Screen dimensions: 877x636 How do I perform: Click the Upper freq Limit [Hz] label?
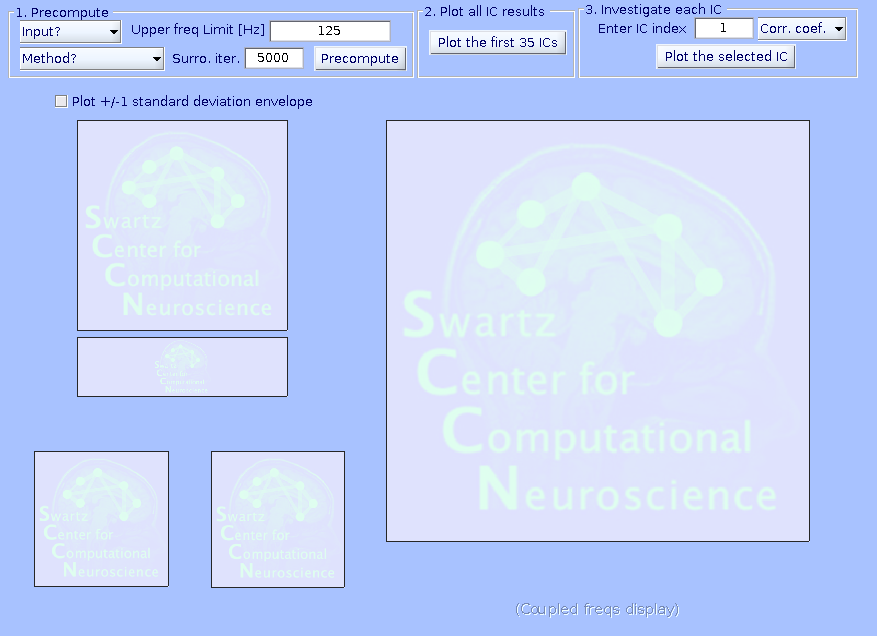[x=198, y=30]
